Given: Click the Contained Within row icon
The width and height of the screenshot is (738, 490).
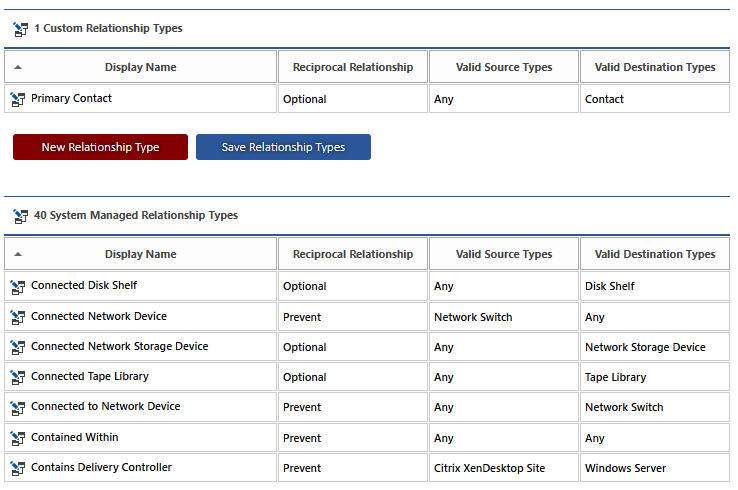Looking at the screenshot, I should (18, 438).
